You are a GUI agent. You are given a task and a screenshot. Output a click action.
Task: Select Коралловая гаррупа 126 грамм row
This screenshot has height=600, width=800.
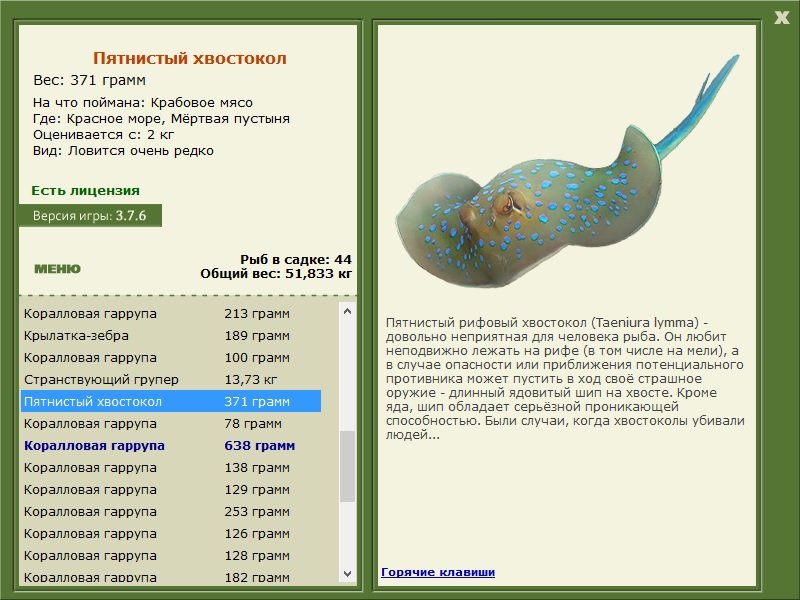[x=171, y=534]
